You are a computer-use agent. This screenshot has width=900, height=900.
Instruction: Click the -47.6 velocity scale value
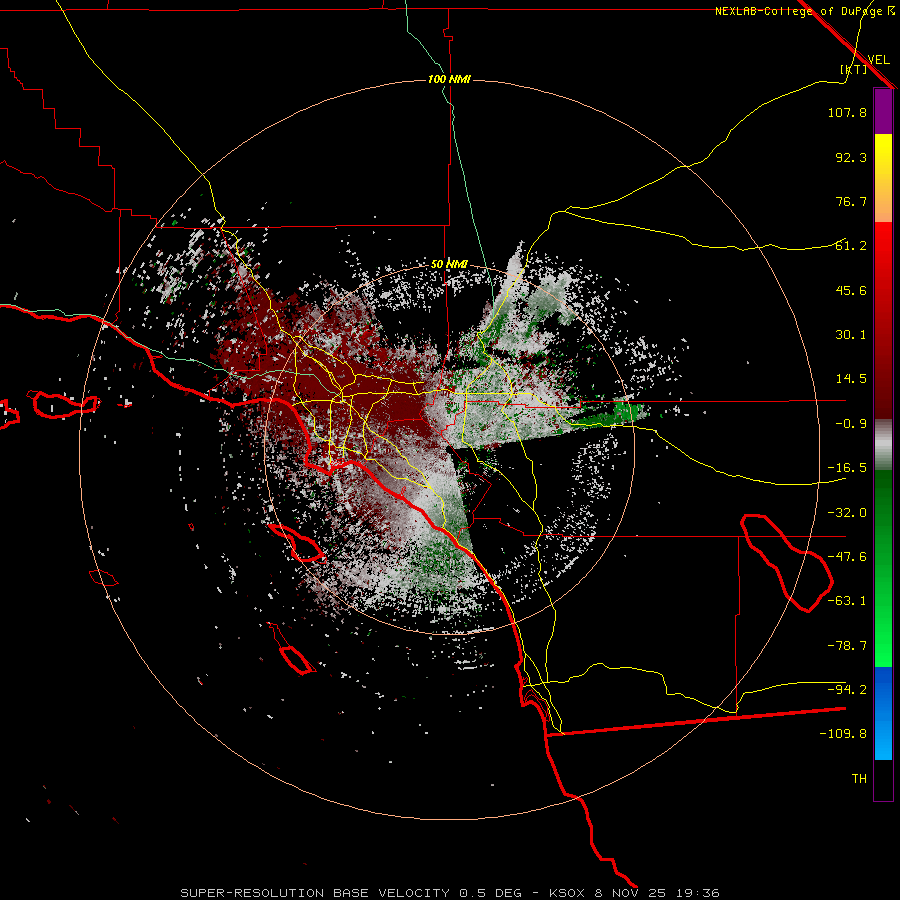point(847,557)
